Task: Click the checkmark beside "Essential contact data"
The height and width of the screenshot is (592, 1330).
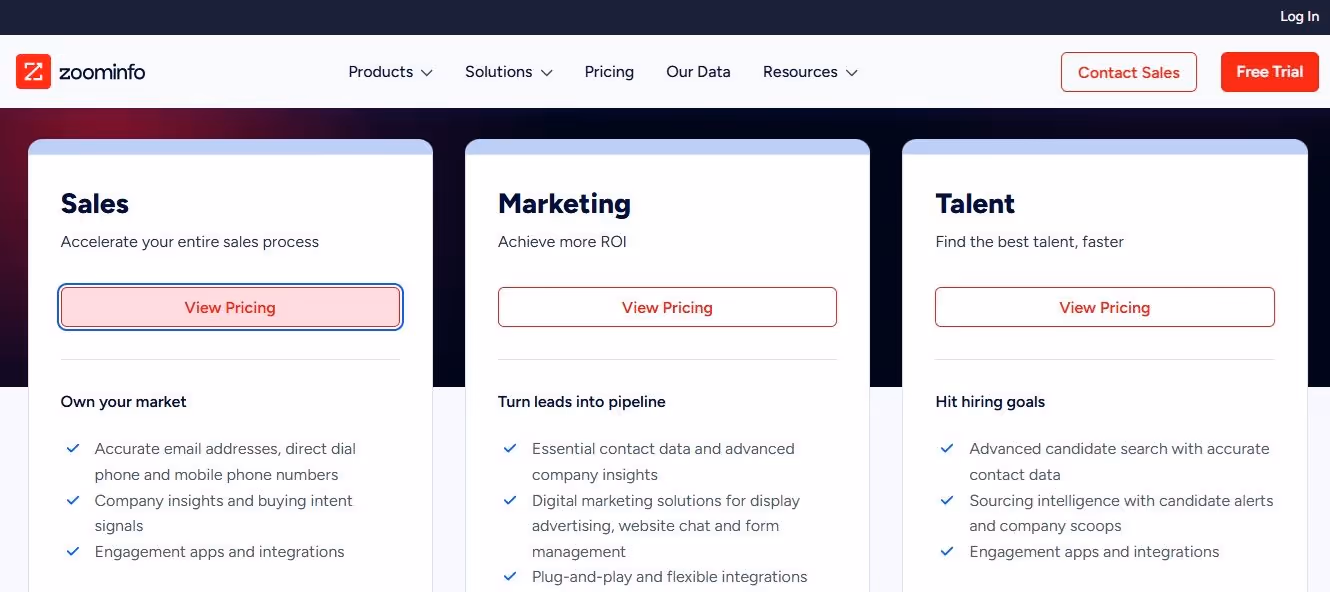Action: [x=510, y=448]
